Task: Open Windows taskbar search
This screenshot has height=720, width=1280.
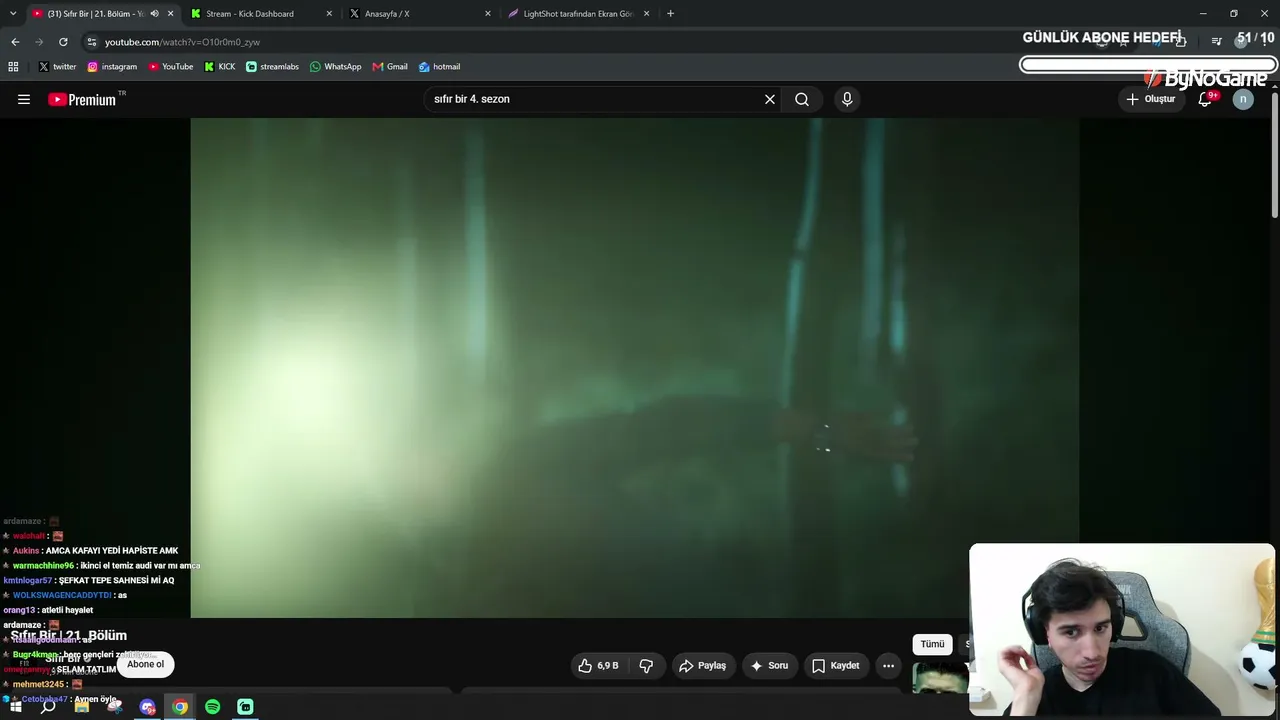Action: coord(48,707)
